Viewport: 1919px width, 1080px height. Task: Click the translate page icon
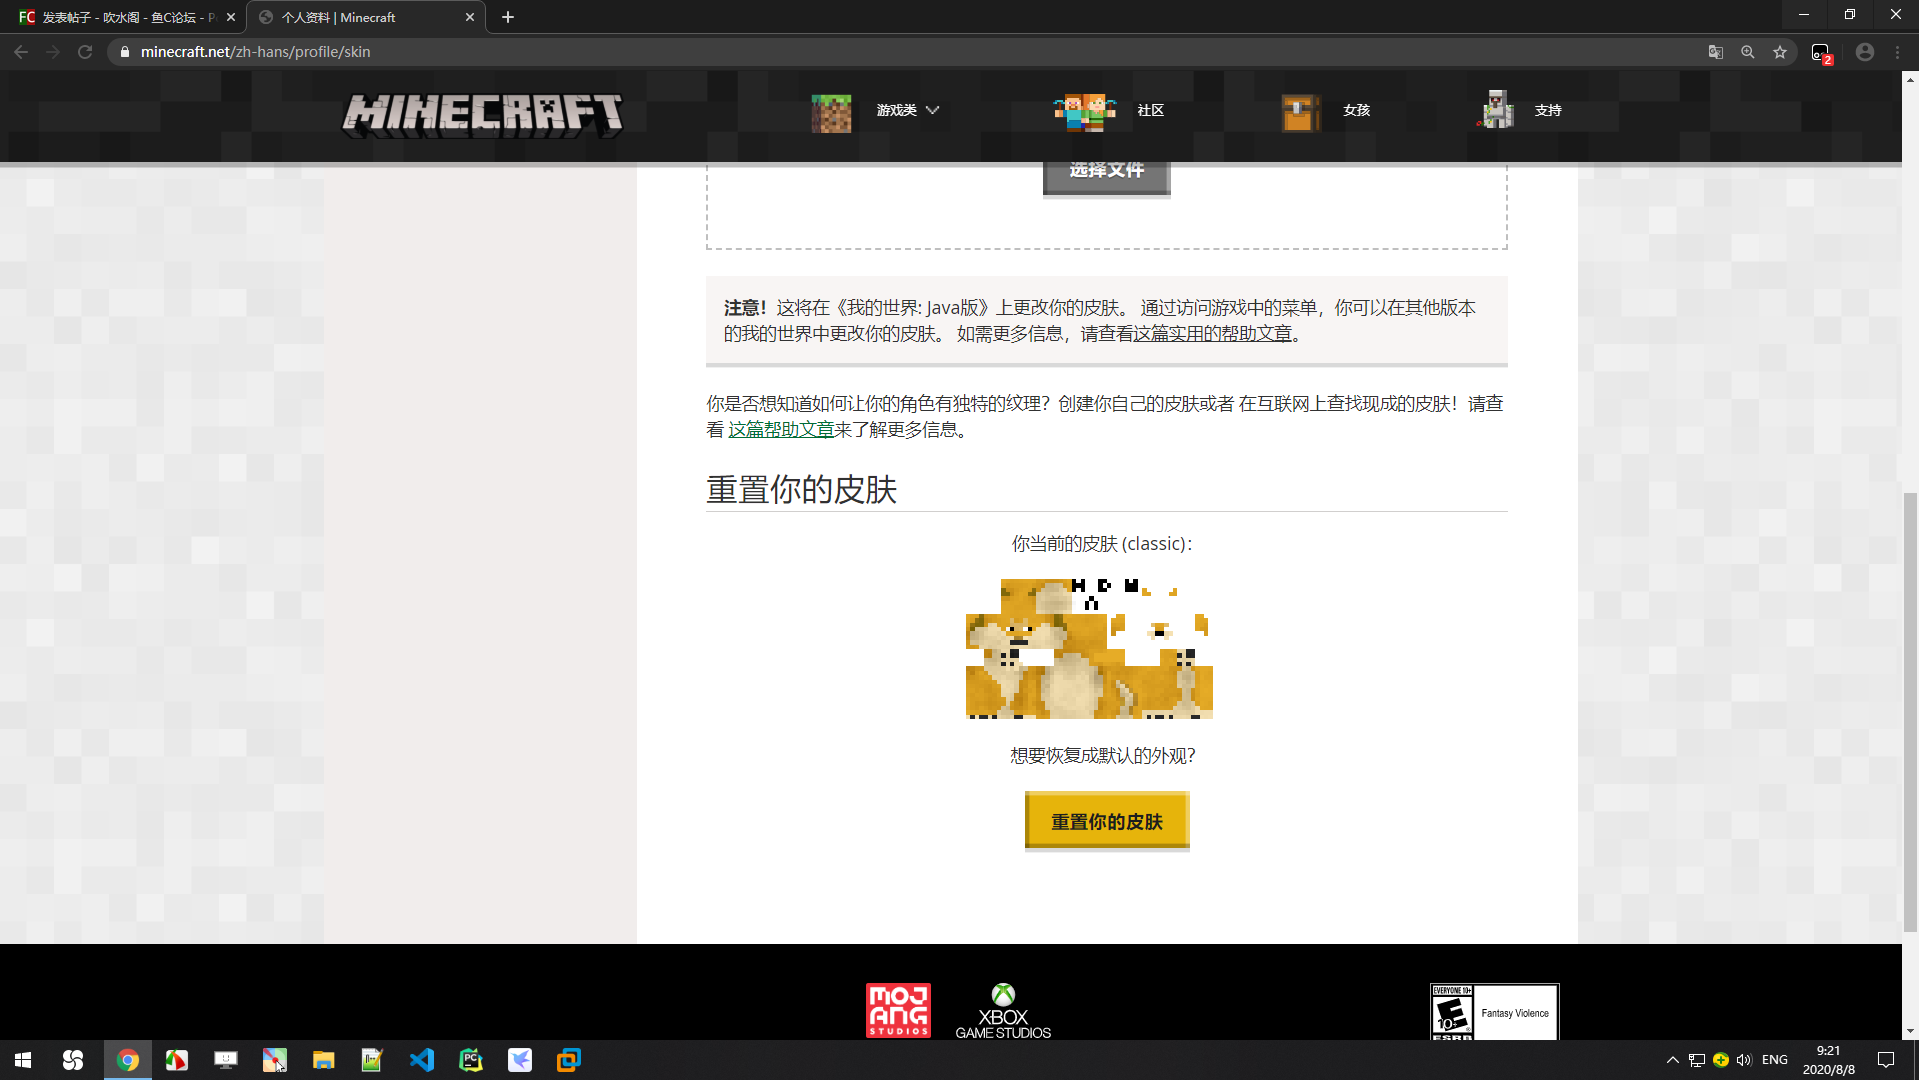click(x=1716, y=52)
